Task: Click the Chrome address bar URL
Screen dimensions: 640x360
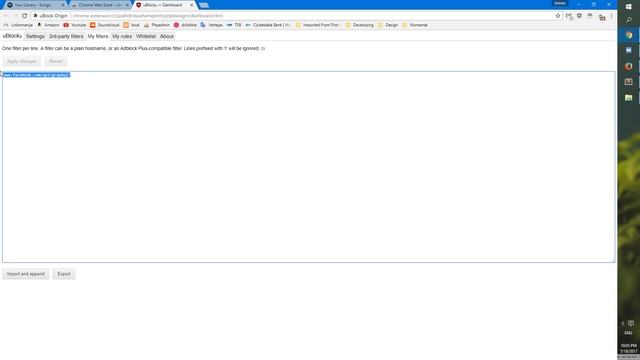Action: 148,16
